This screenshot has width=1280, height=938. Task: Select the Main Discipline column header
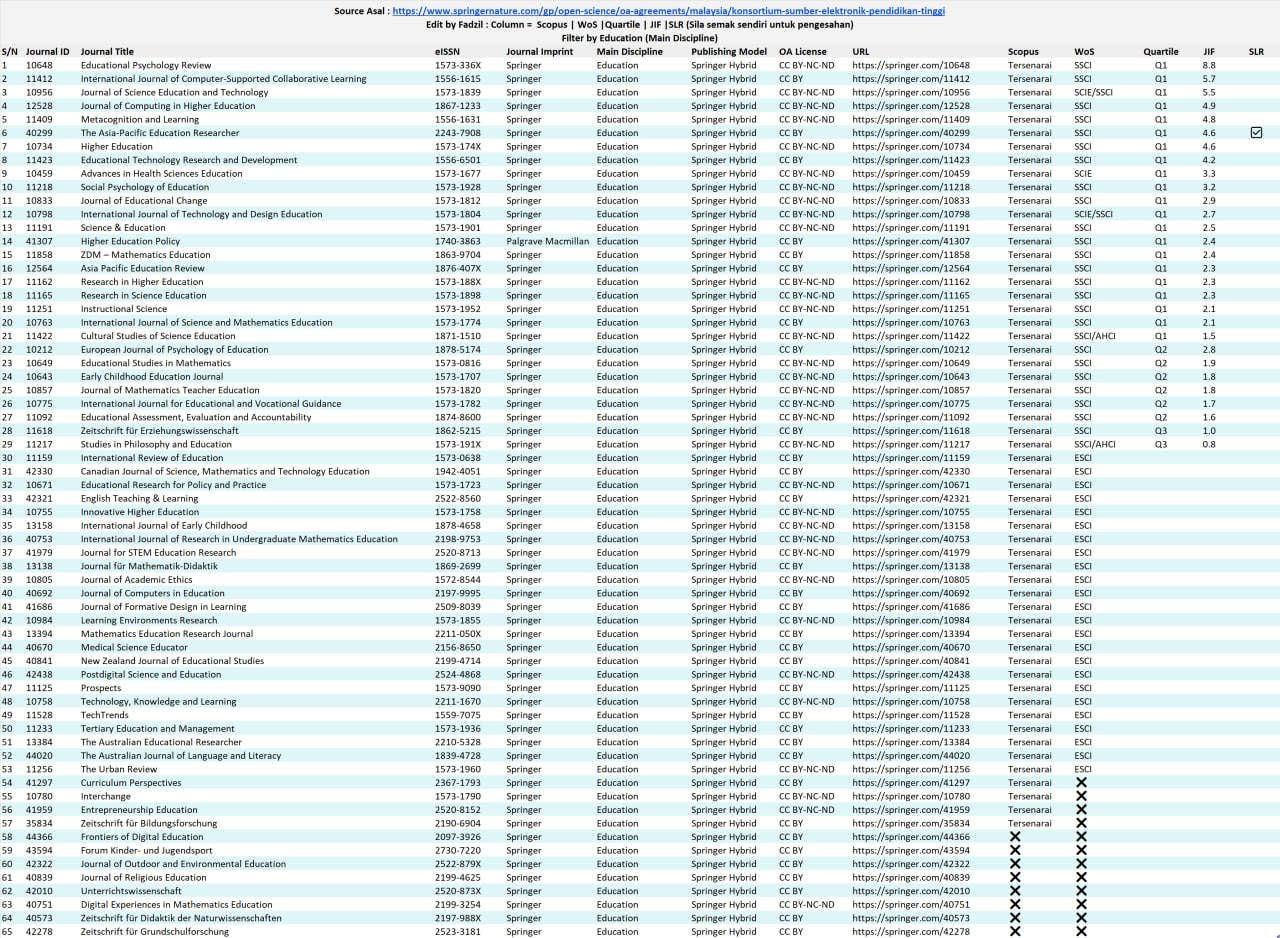pyautogui.click(x=630, y=51)
